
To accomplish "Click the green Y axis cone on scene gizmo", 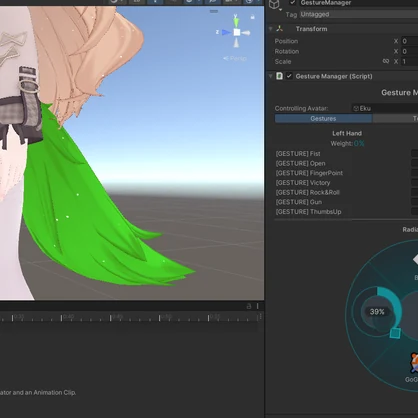I will pos(236,22).
